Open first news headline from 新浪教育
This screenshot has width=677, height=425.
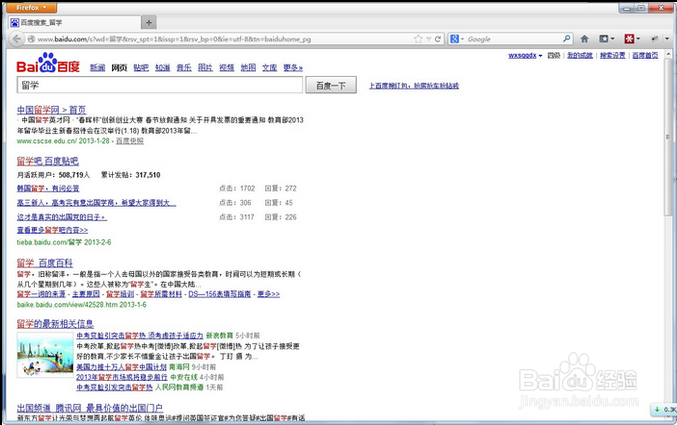140,336
